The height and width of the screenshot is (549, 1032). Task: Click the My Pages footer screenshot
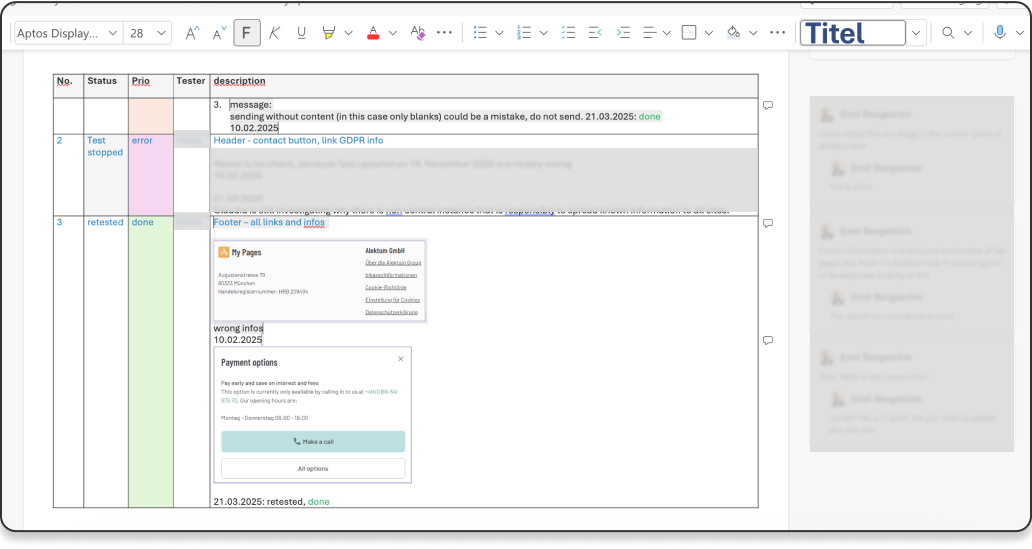coord(319,281)
